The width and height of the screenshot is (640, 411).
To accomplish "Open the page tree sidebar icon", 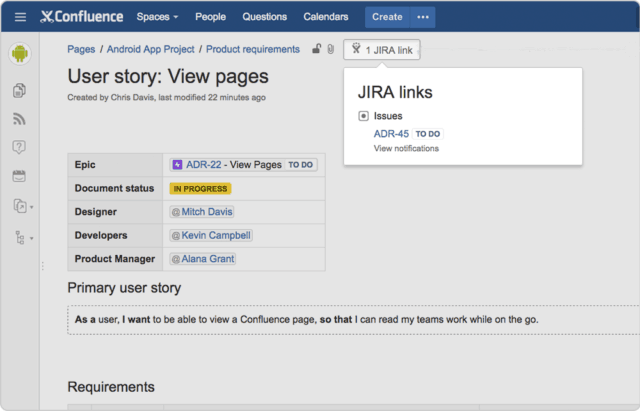I will point(20,237).
